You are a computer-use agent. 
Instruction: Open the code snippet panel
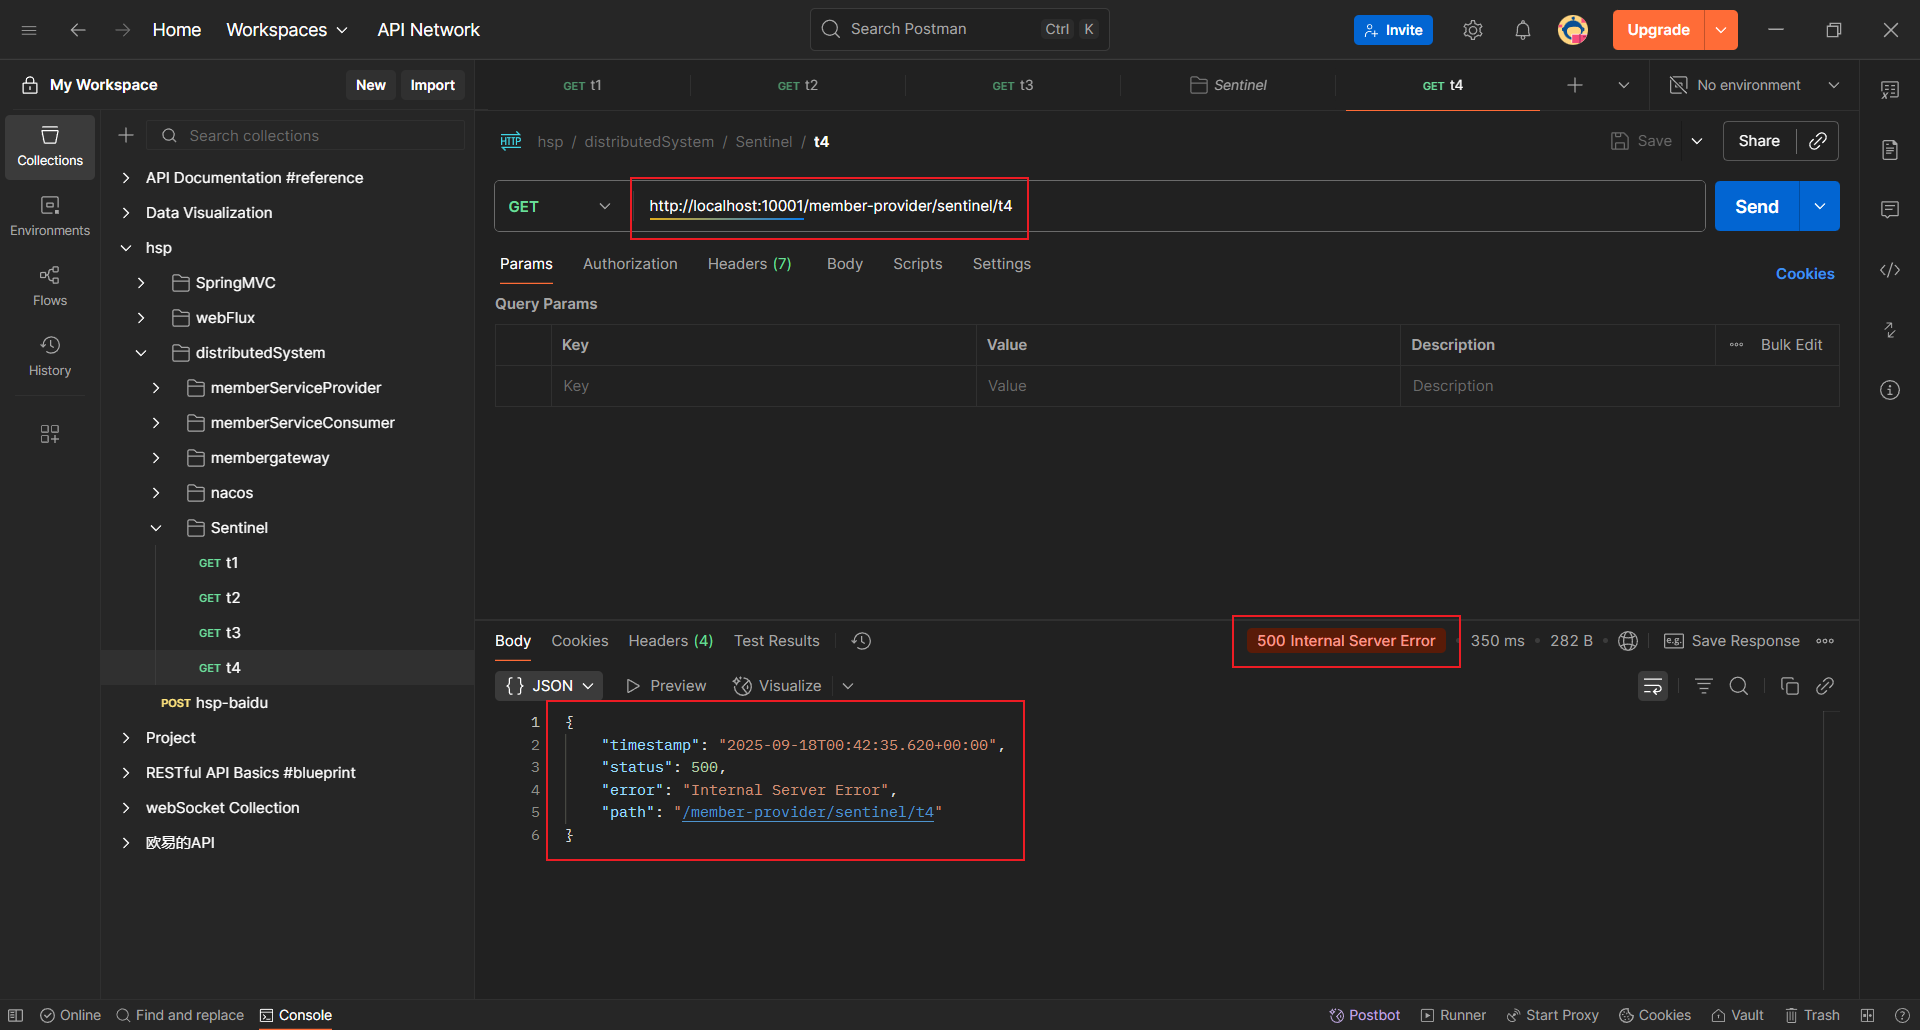1889,270
